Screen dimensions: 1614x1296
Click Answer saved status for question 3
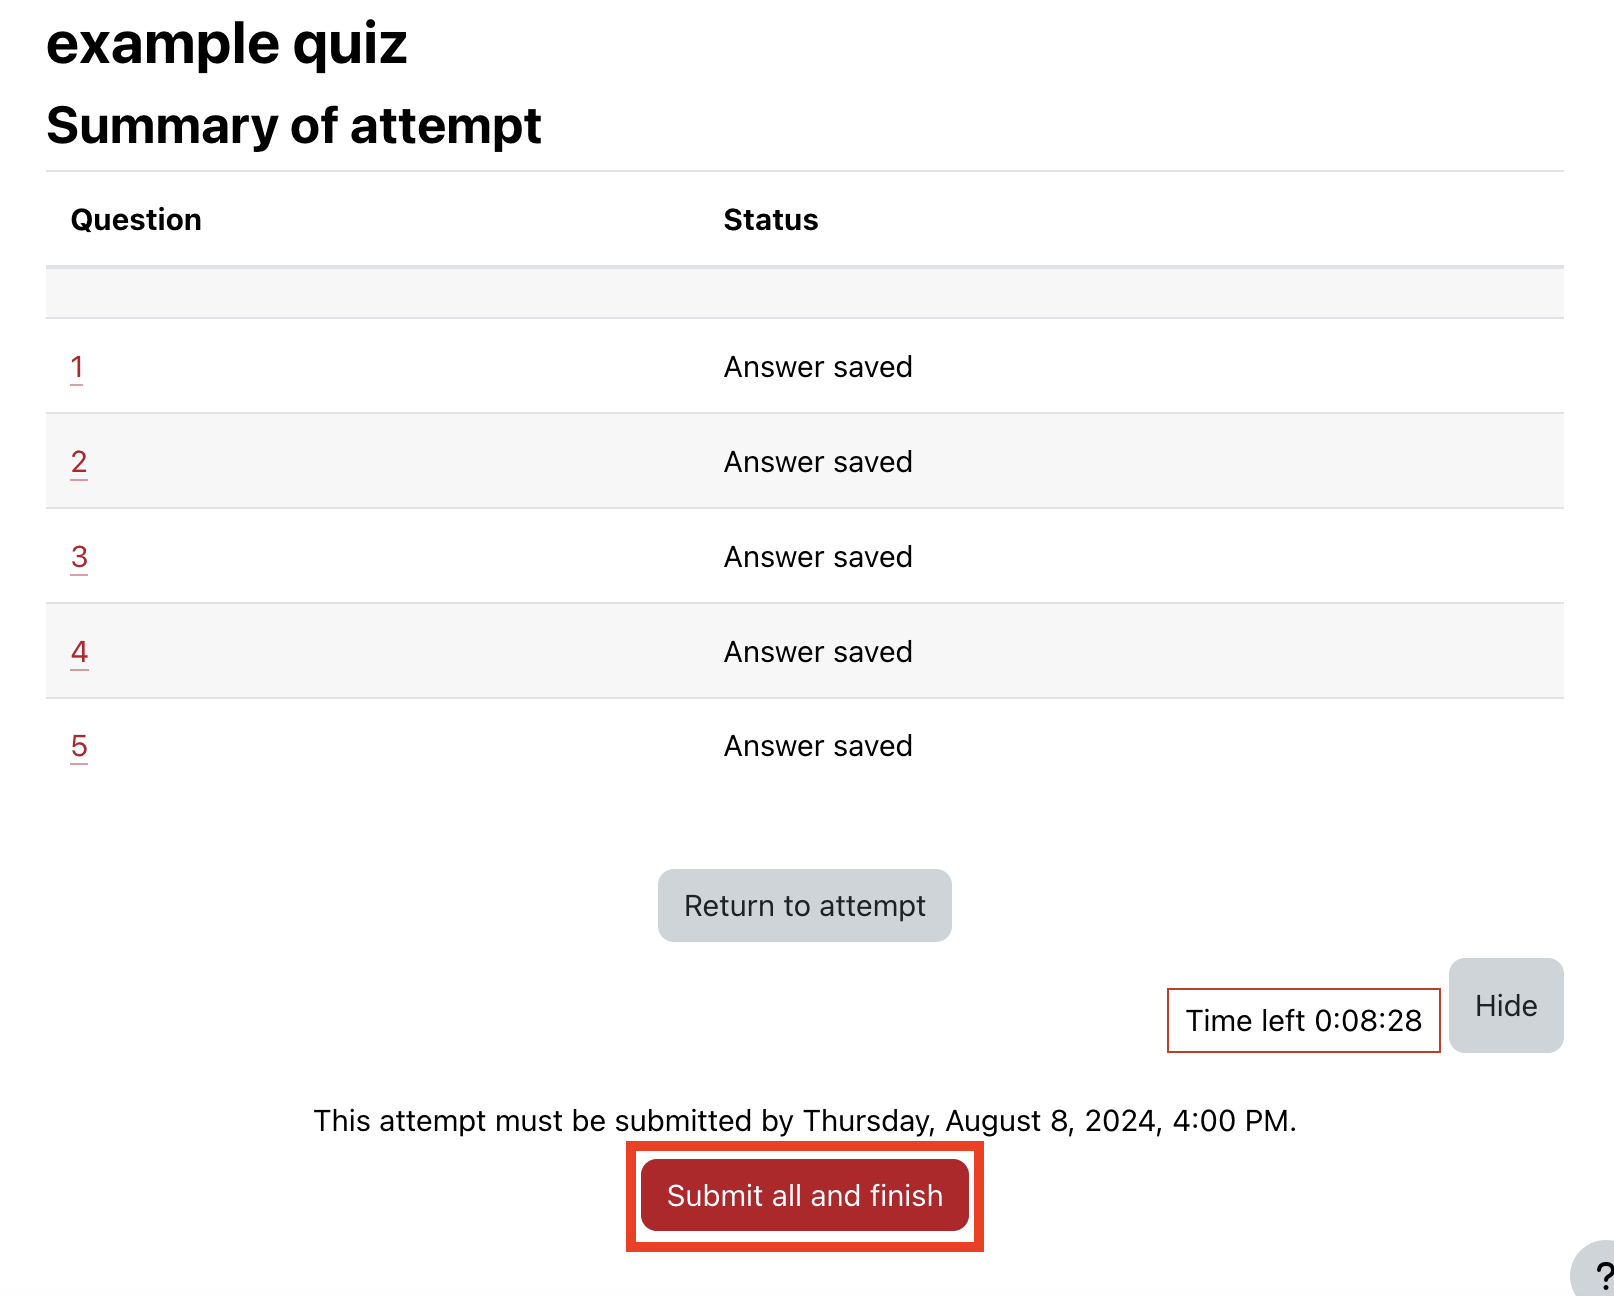click(x=818, y=557)
